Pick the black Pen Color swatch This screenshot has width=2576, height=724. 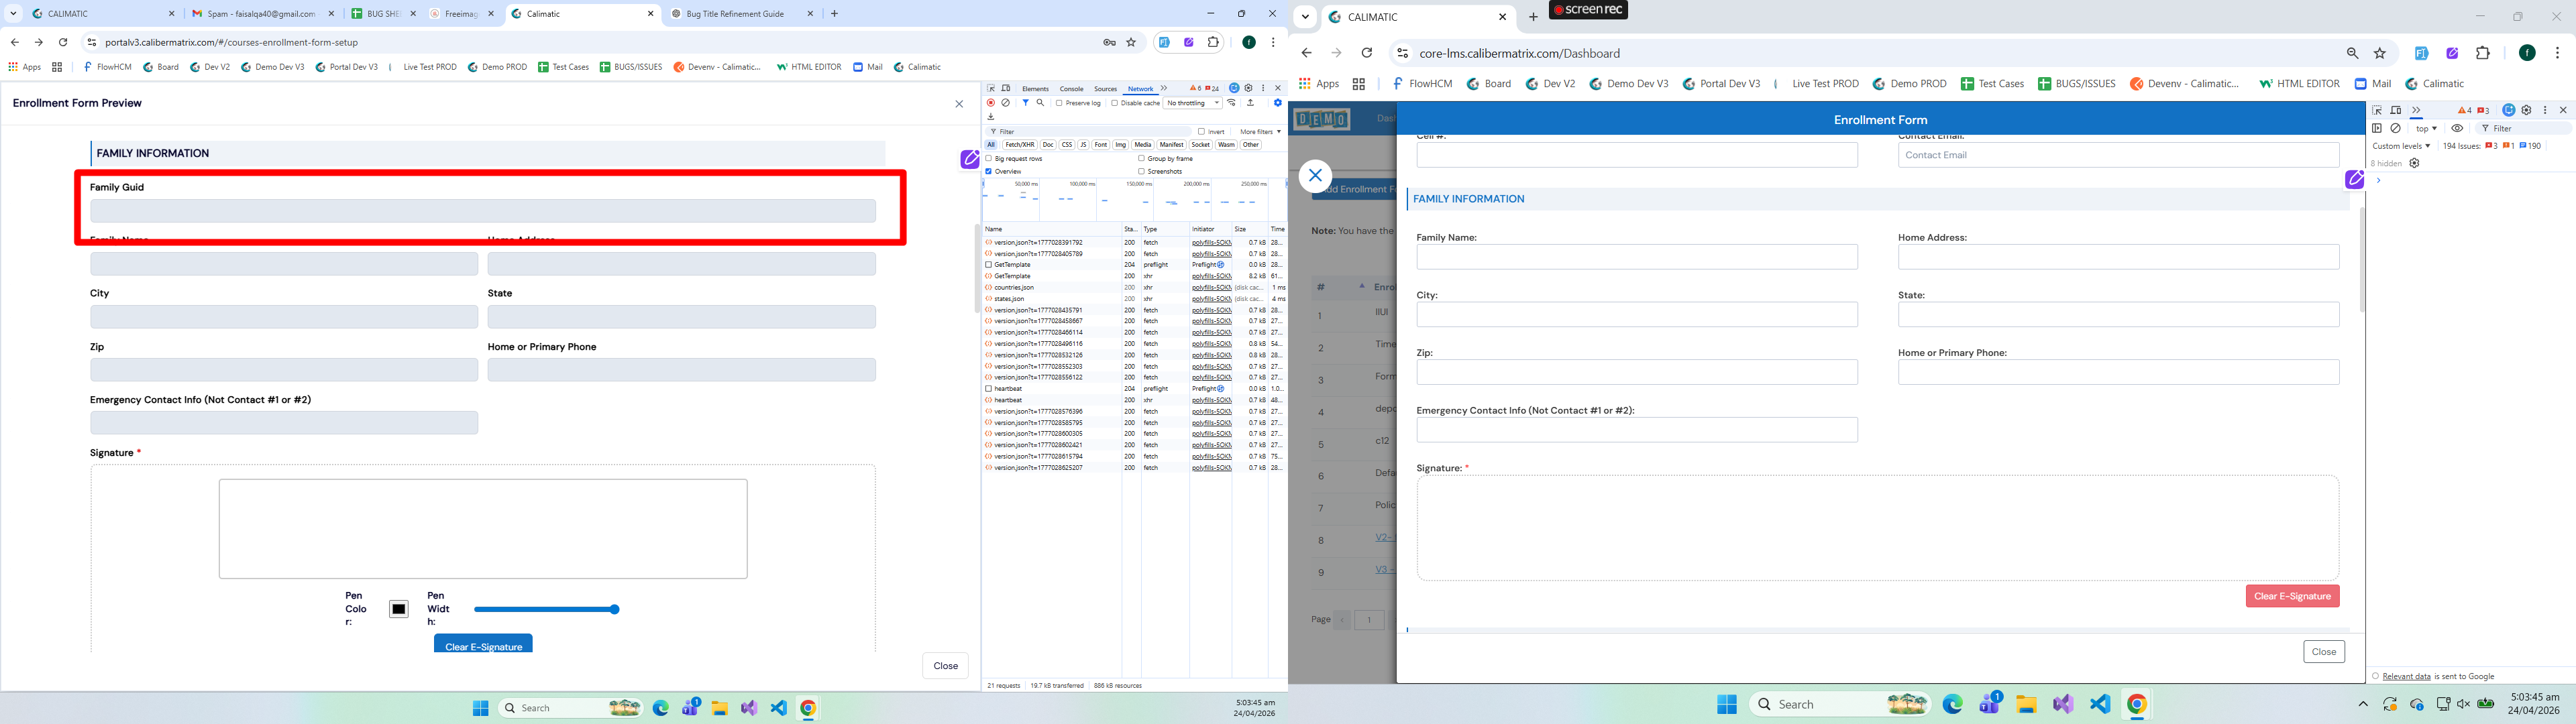(399, 609)
